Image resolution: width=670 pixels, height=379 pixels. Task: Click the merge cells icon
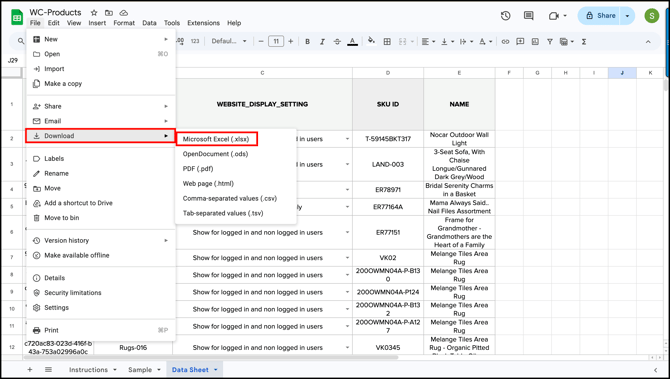pyautogui.click(x=402, y=41)
